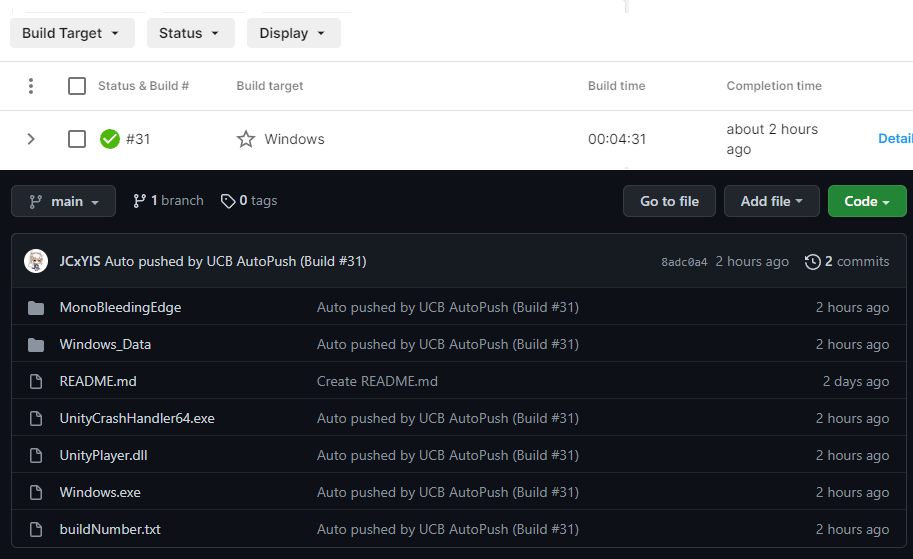
Task: Check the box for build #31
Action: (x=77, y=139)
